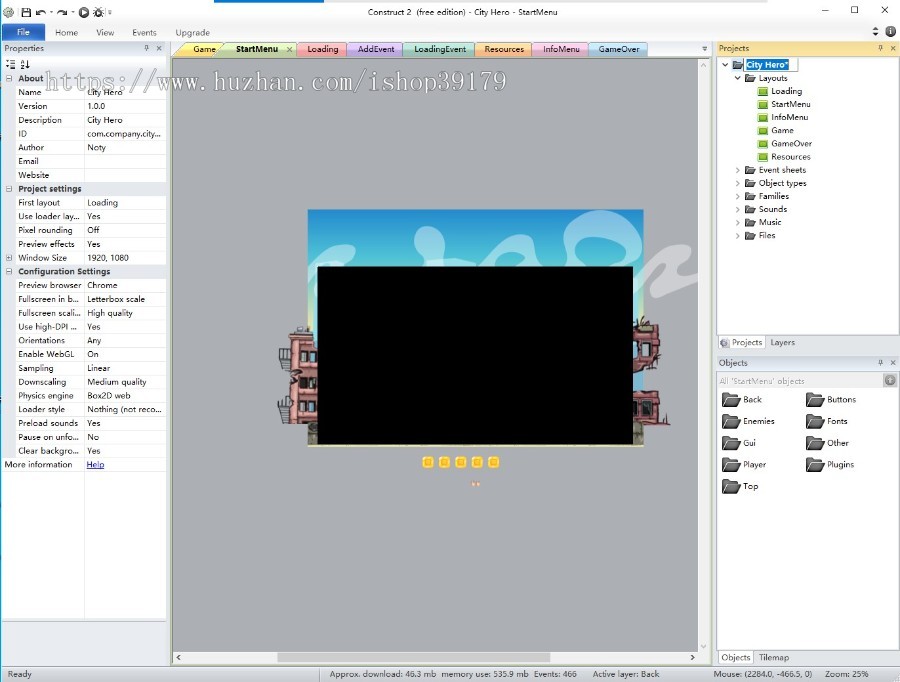Screen dimensions: 900x682
Task: Redo the last undone action
Action: tap(61, 12)
